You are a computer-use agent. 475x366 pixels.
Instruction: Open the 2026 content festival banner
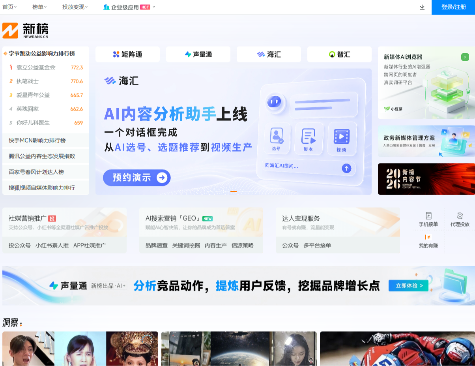426,179
